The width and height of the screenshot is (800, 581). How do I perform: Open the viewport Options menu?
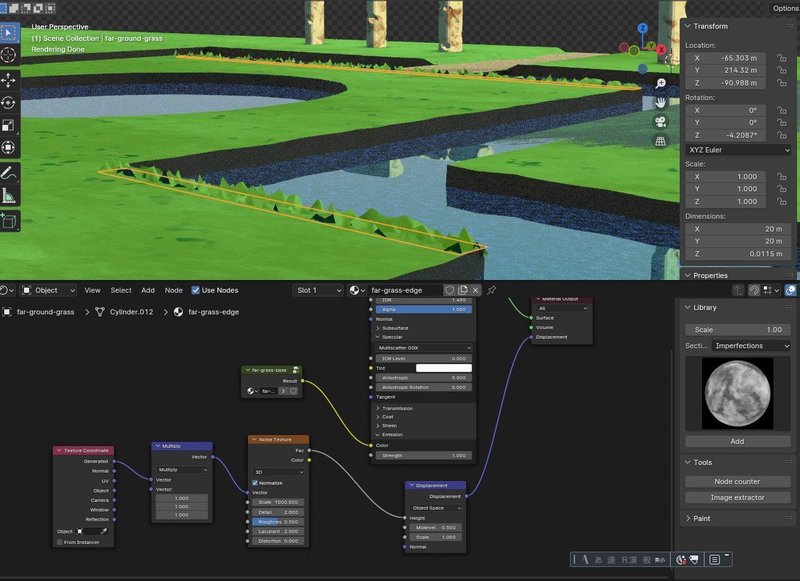point(785,8)
